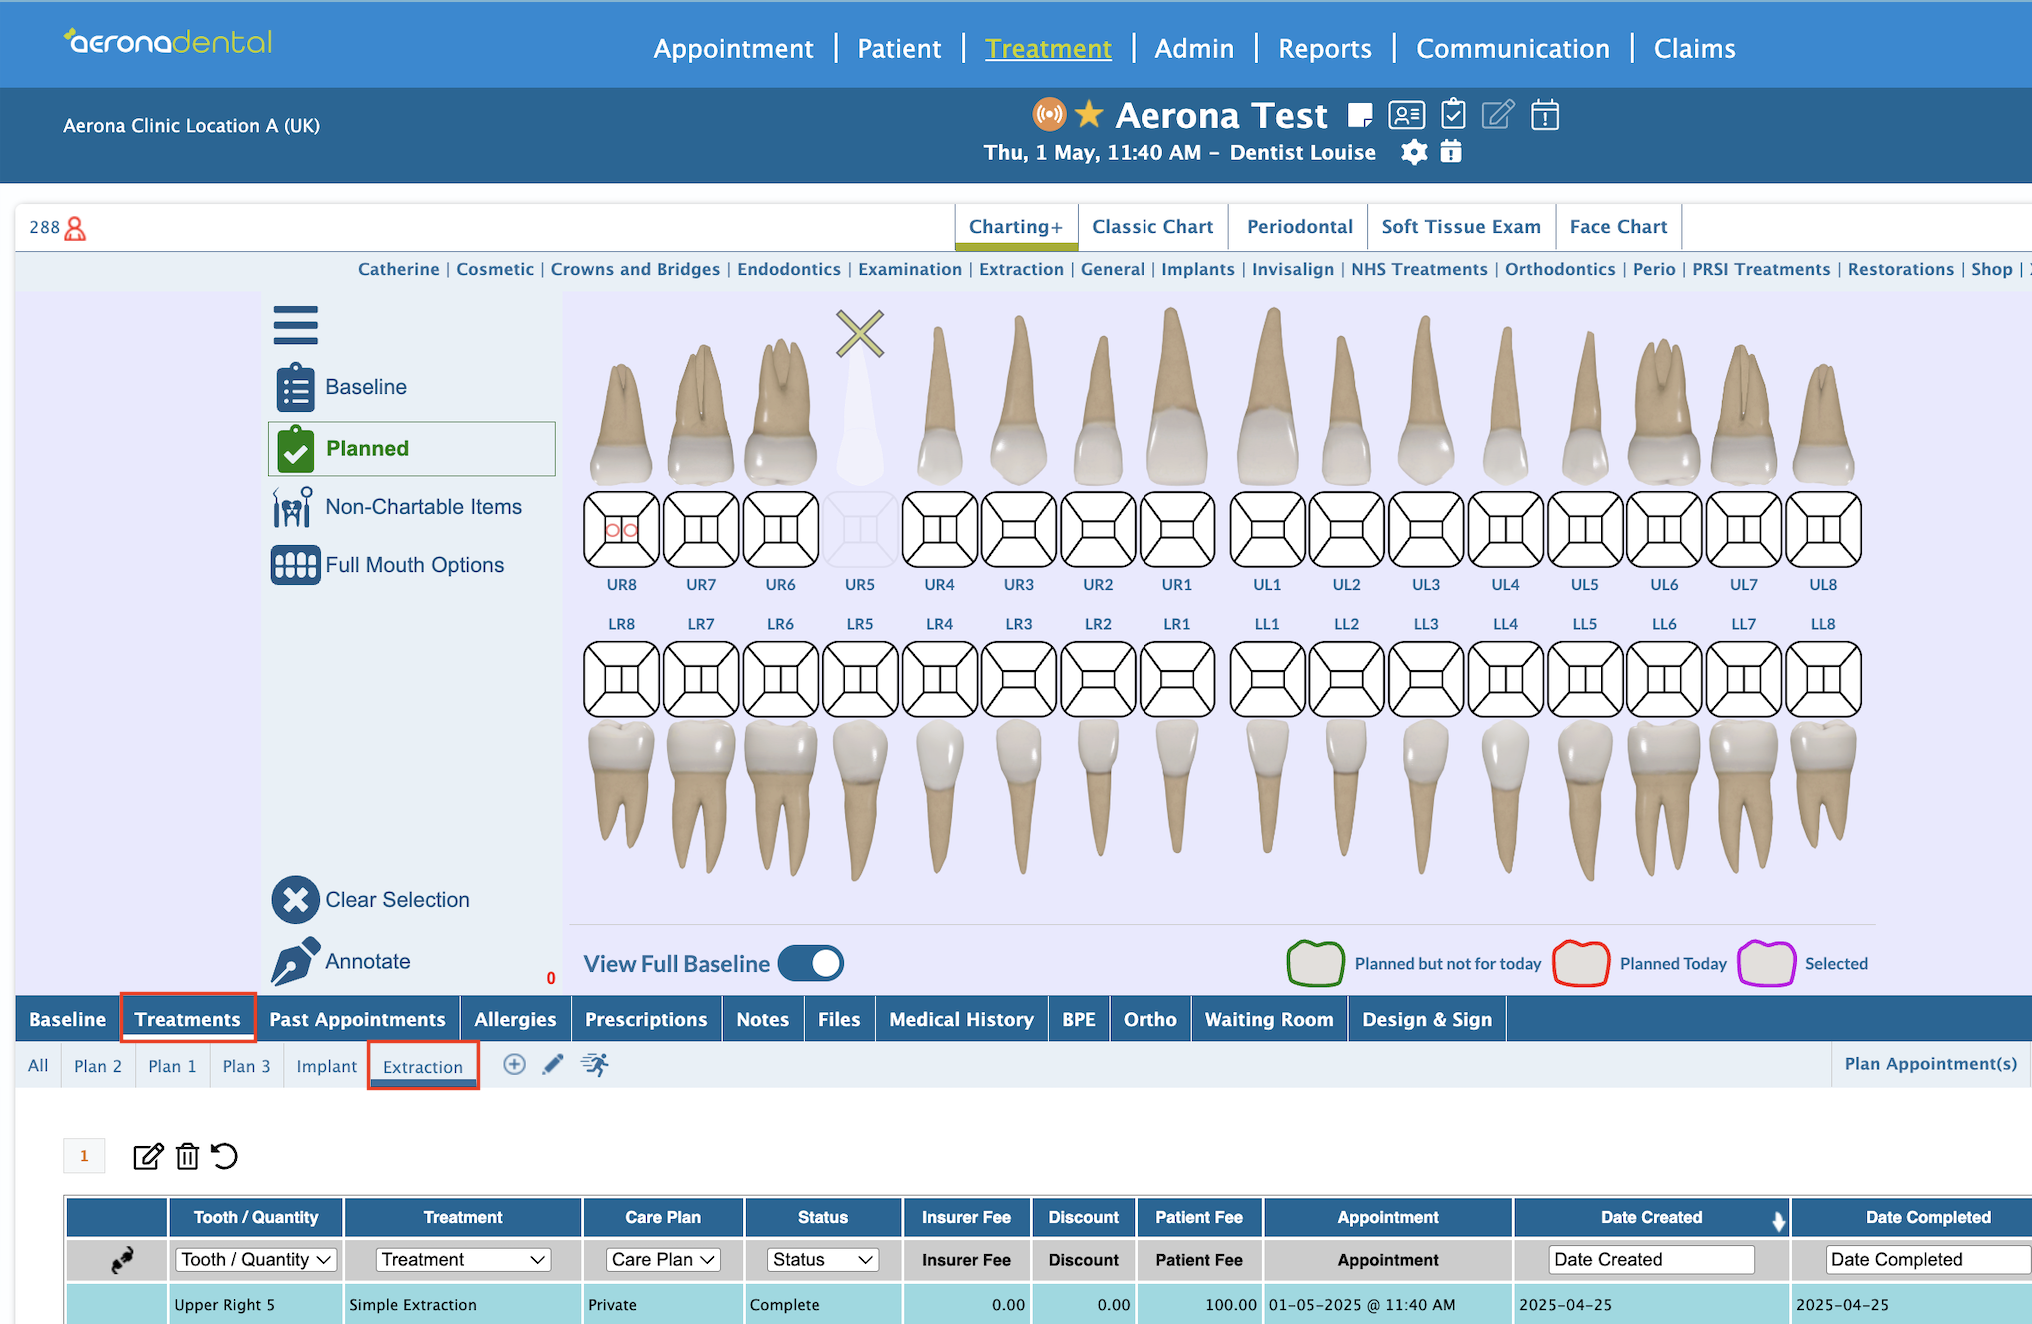Select the LL8 tooth surface box
2032x1324 pixels.
click(1823, 679)
